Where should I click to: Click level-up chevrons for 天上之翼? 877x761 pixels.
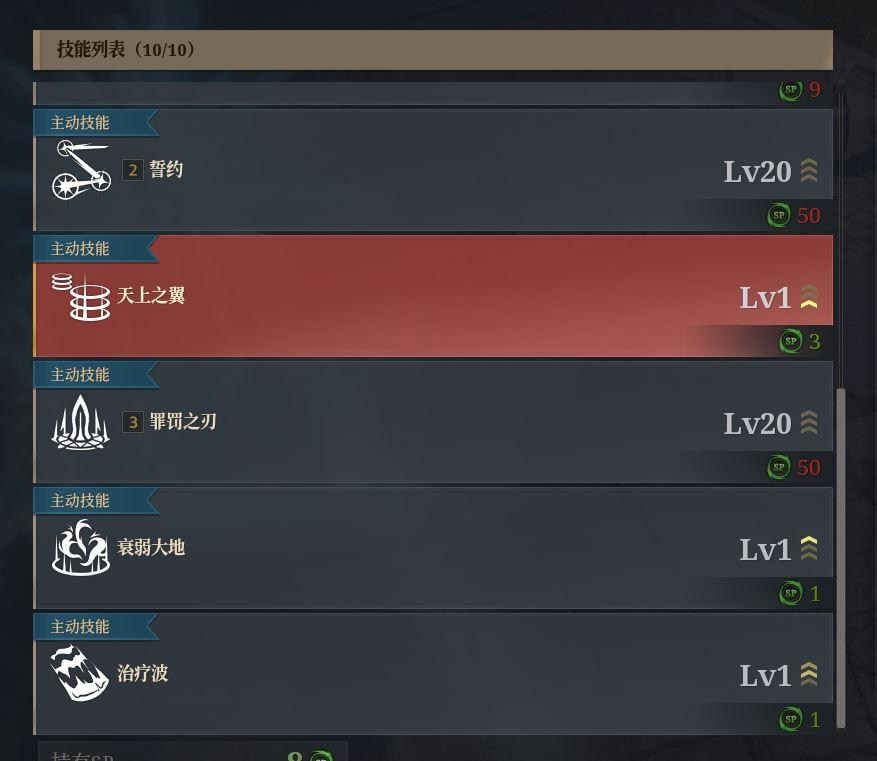[x=809, y=296]
